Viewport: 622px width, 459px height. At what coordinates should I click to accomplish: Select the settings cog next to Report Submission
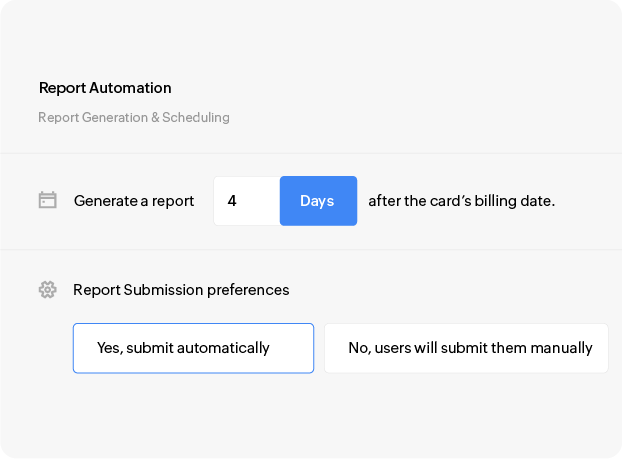pyautogui.click(x=47, y=290)
